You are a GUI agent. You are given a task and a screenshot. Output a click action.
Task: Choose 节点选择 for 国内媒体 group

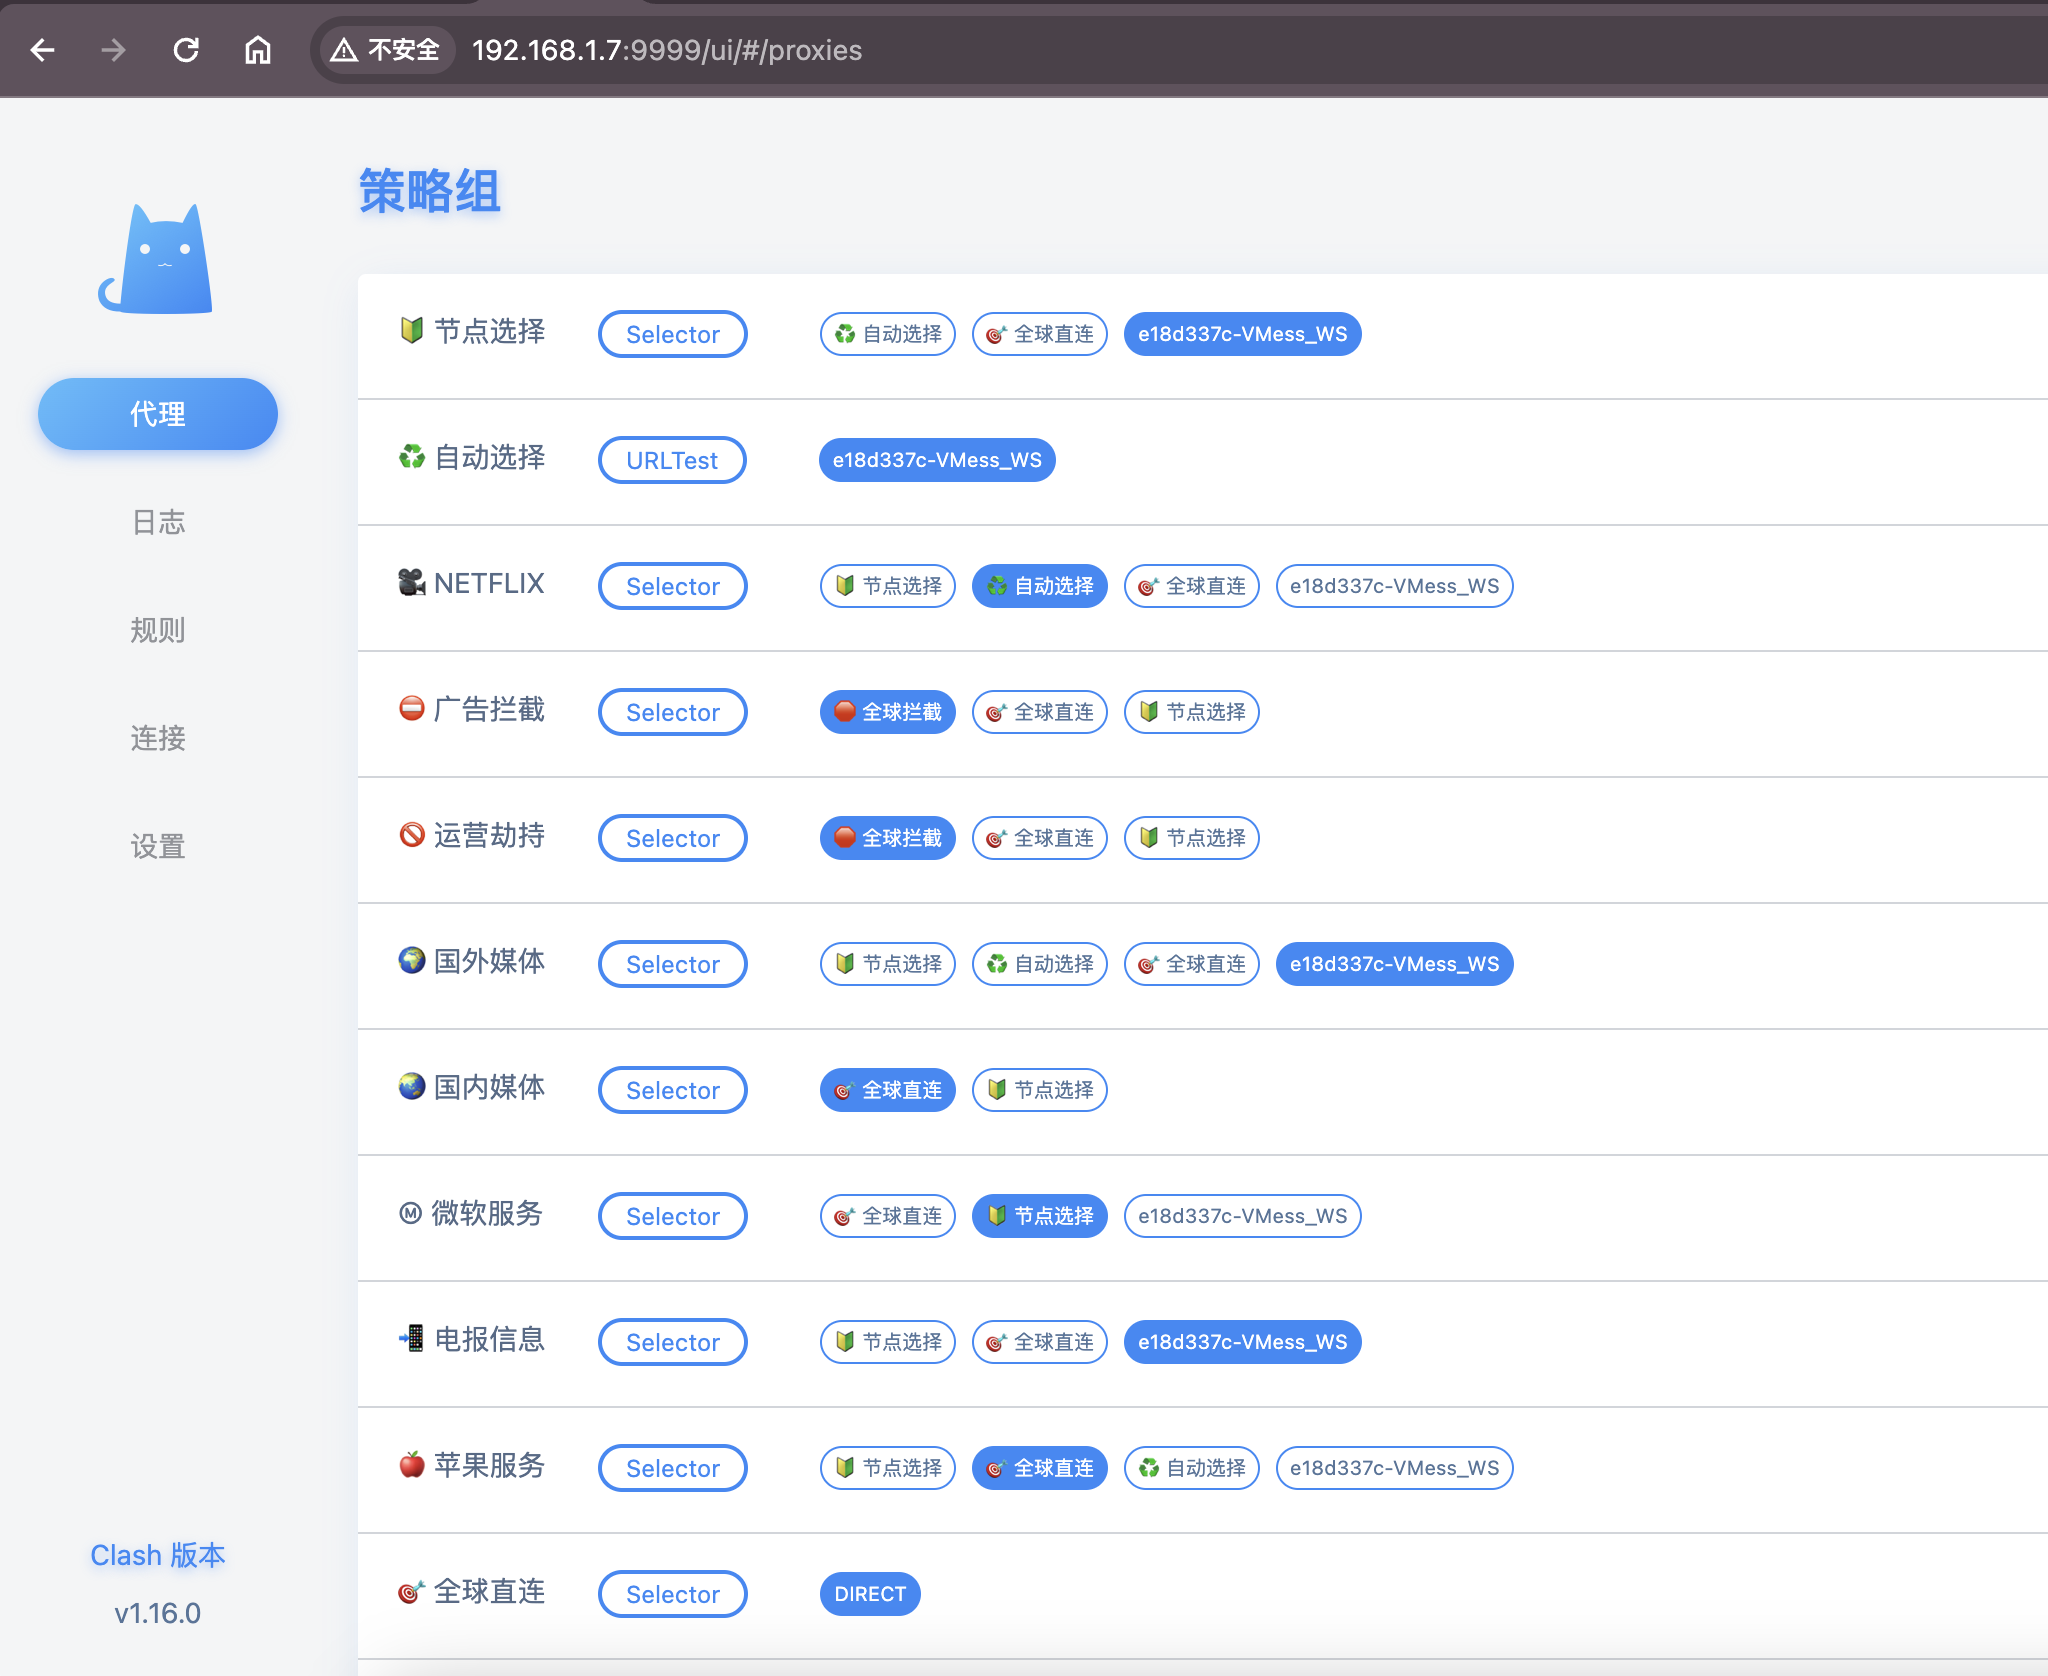pos(1039,1090)
